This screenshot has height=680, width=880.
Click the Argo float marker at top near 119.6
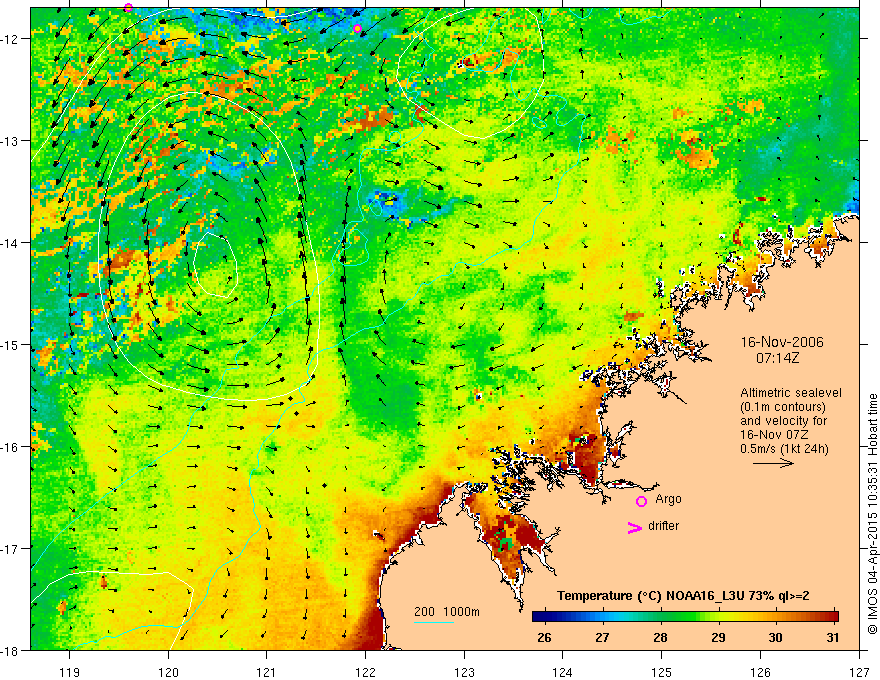[x=128, y=7]
